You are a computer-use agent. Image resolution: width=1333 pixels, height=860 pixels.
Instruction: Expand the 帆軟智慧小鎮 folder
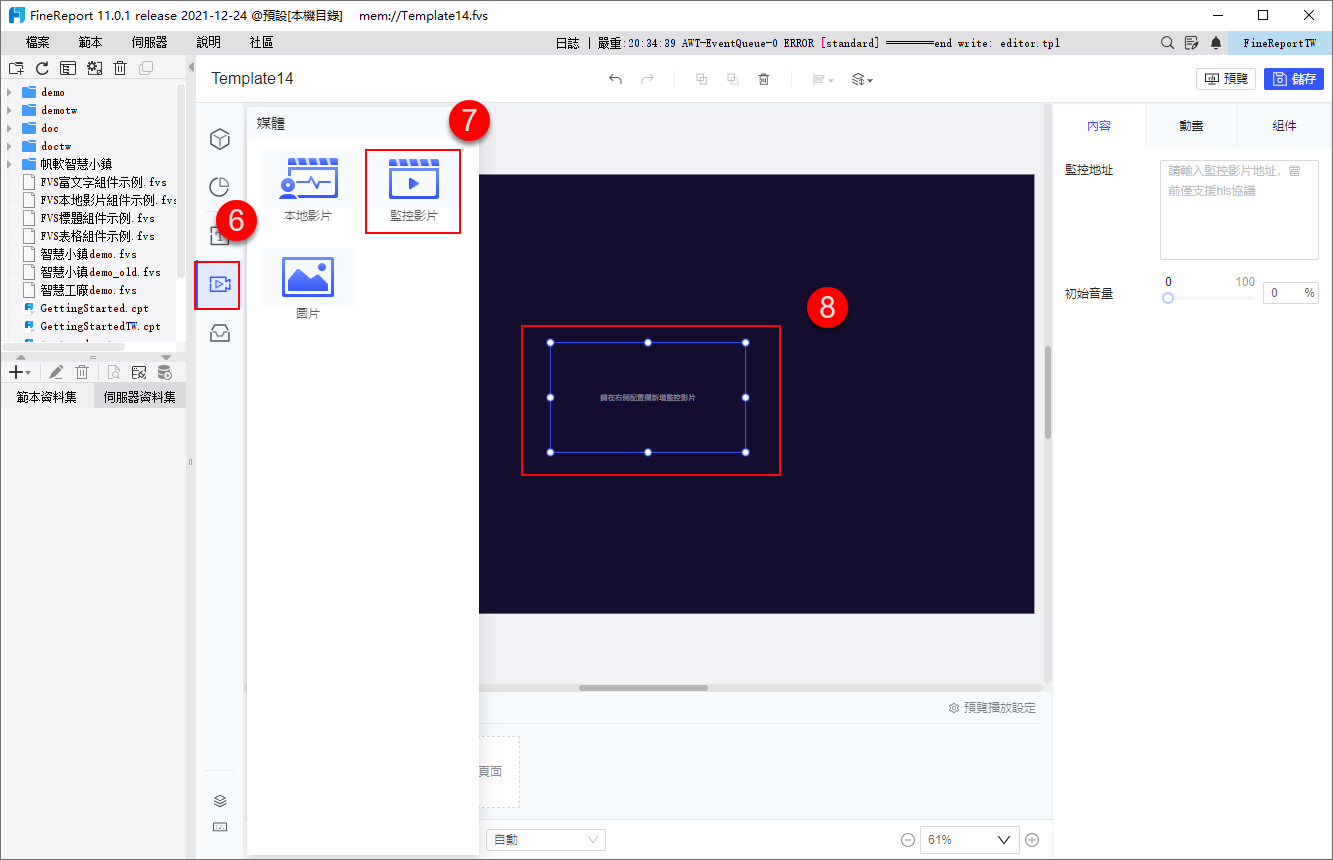(9, 164)
